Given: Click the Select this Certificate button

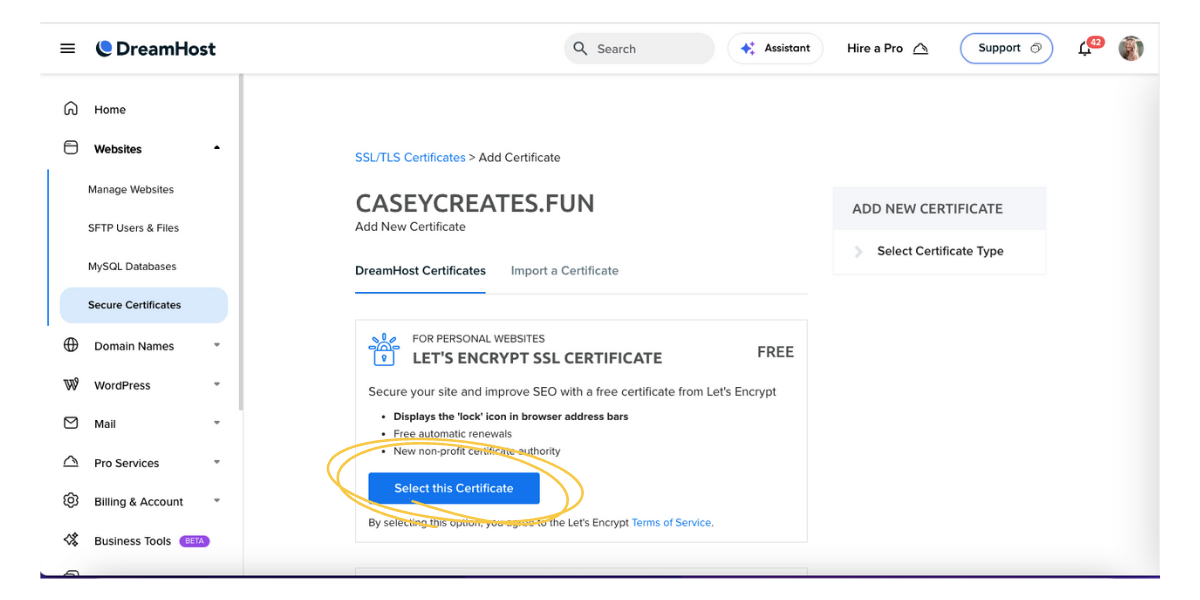Looking at the screenshot, I should pyautogui.click(x=454, y=488).
